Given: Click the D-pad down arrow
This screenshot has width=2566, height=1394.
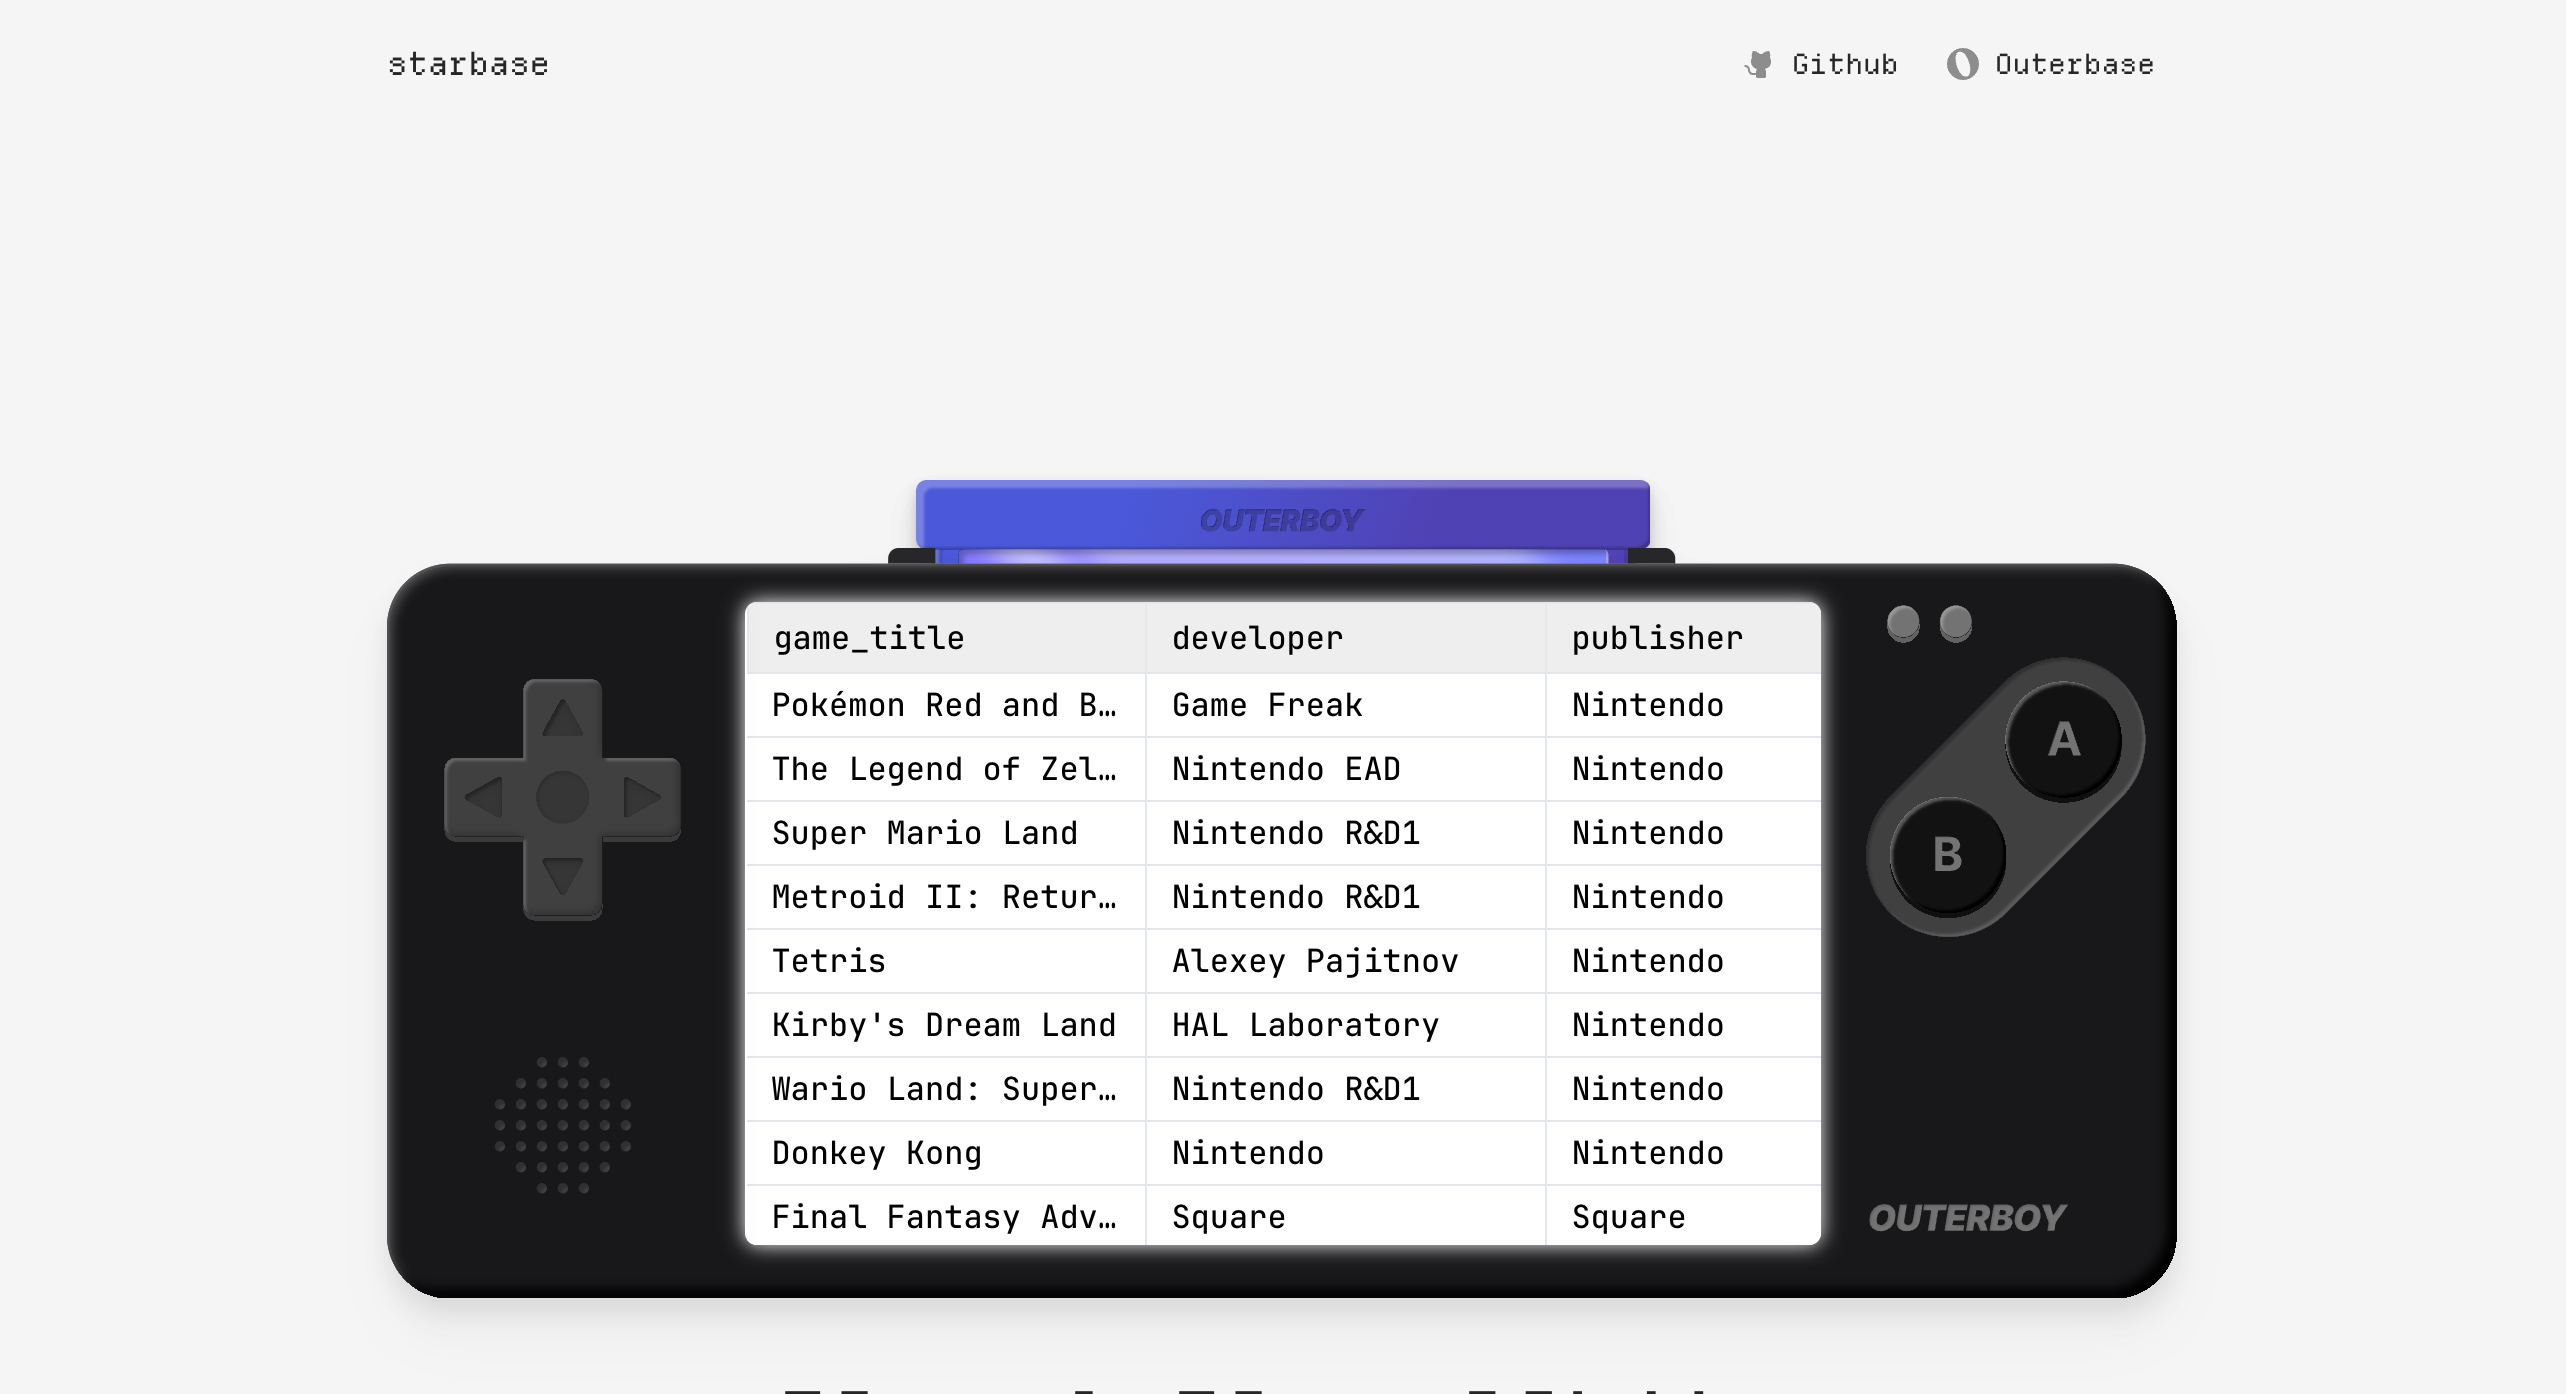Looking at the screenshot, I should click(x=562, y=876).
